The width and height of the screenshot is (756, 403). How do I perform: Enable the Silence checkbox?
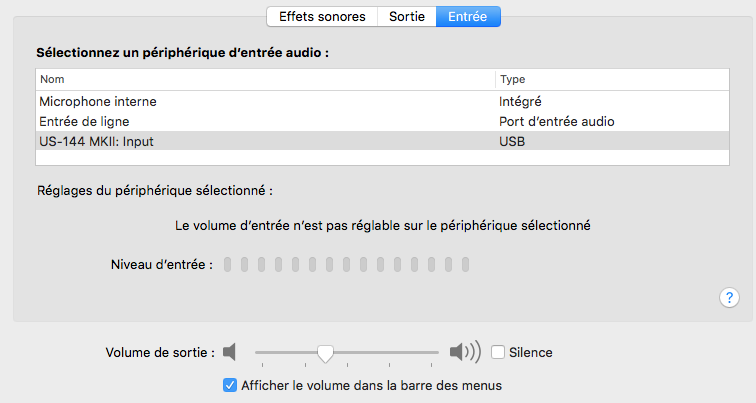point(498,352)
